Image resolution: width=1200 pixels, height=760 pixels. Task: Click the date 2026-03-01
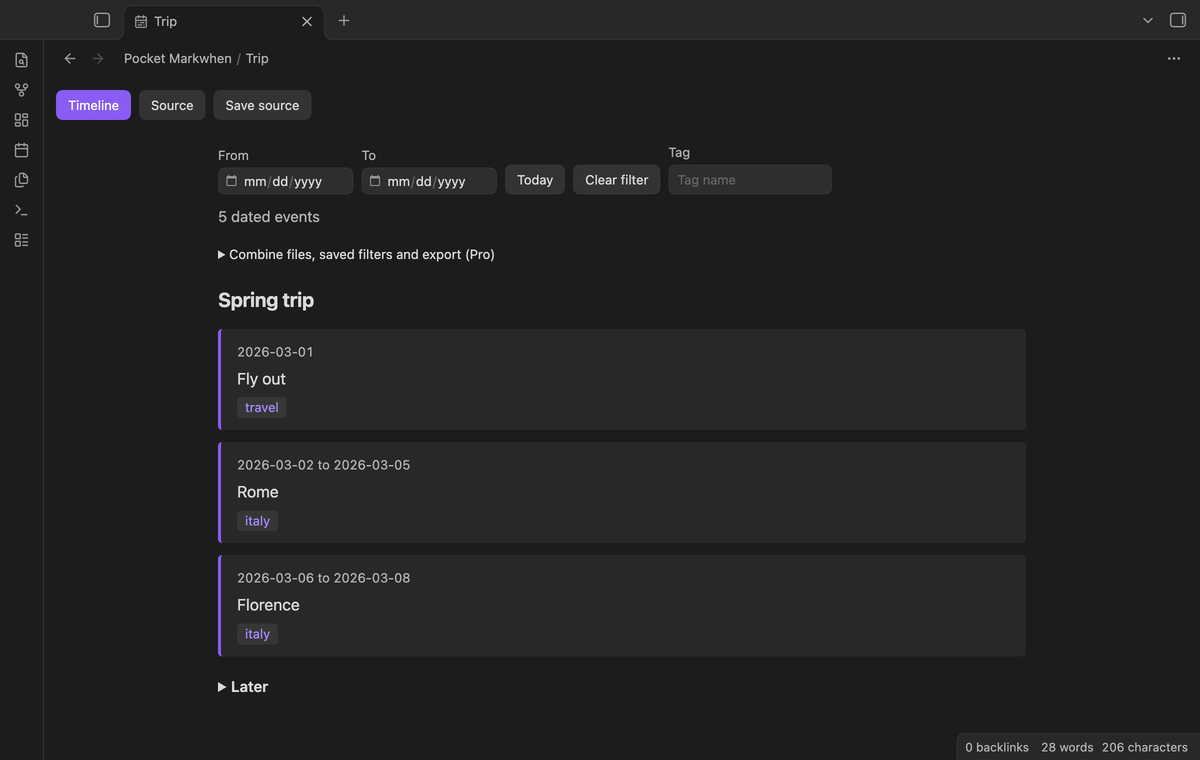pos(275,352)
